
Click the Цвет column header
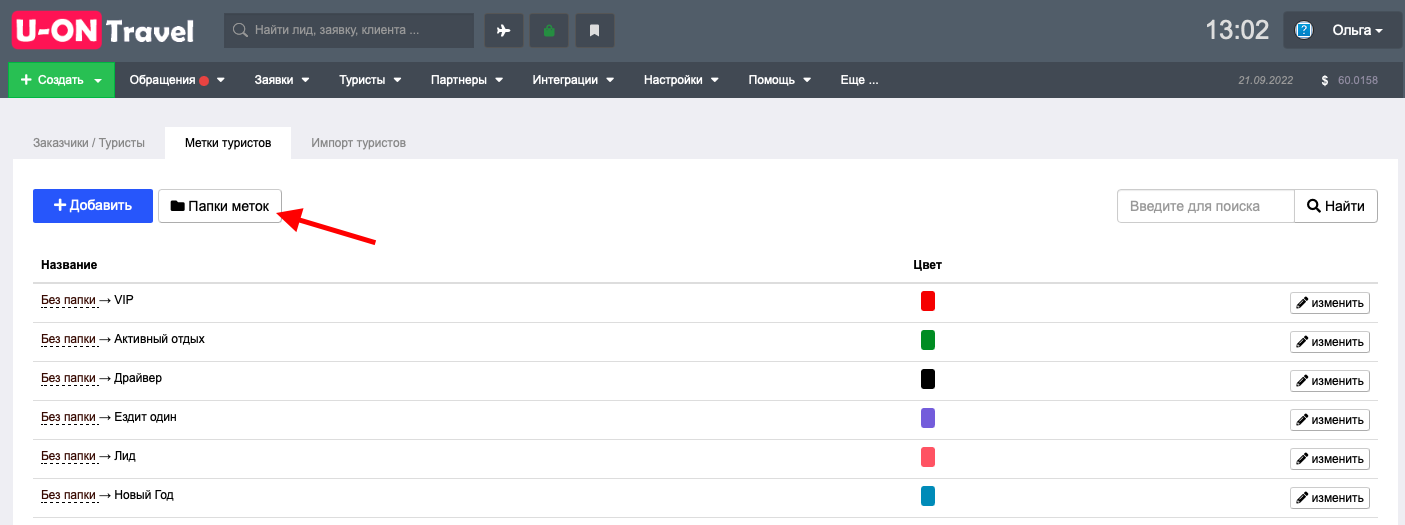(x=928, y=265)
